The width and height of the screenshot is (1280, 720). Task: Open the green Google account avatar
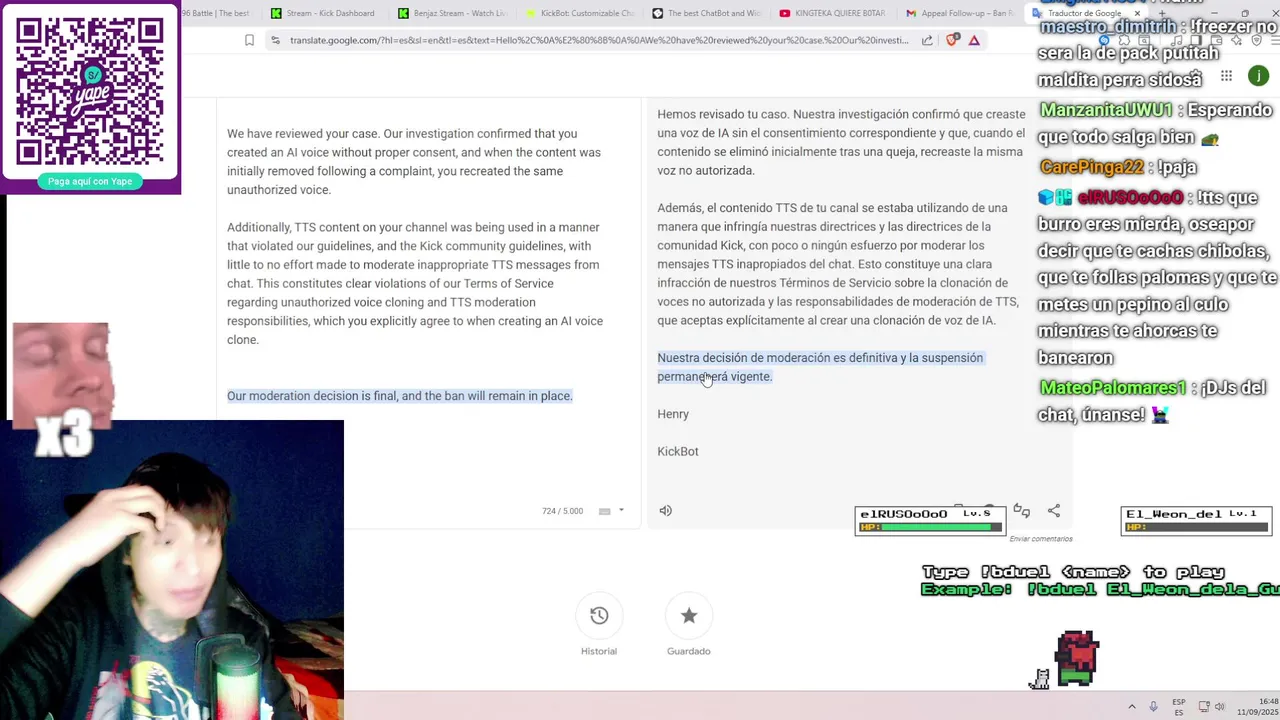[x=1259, y=76]
